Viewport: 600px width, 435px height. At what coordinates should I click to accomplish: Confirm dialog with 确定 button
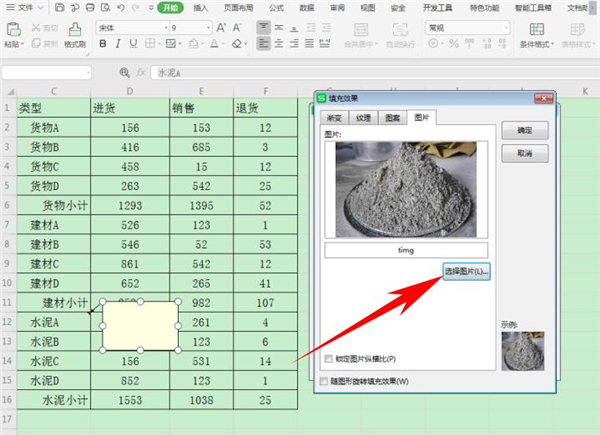coord(525,131)
